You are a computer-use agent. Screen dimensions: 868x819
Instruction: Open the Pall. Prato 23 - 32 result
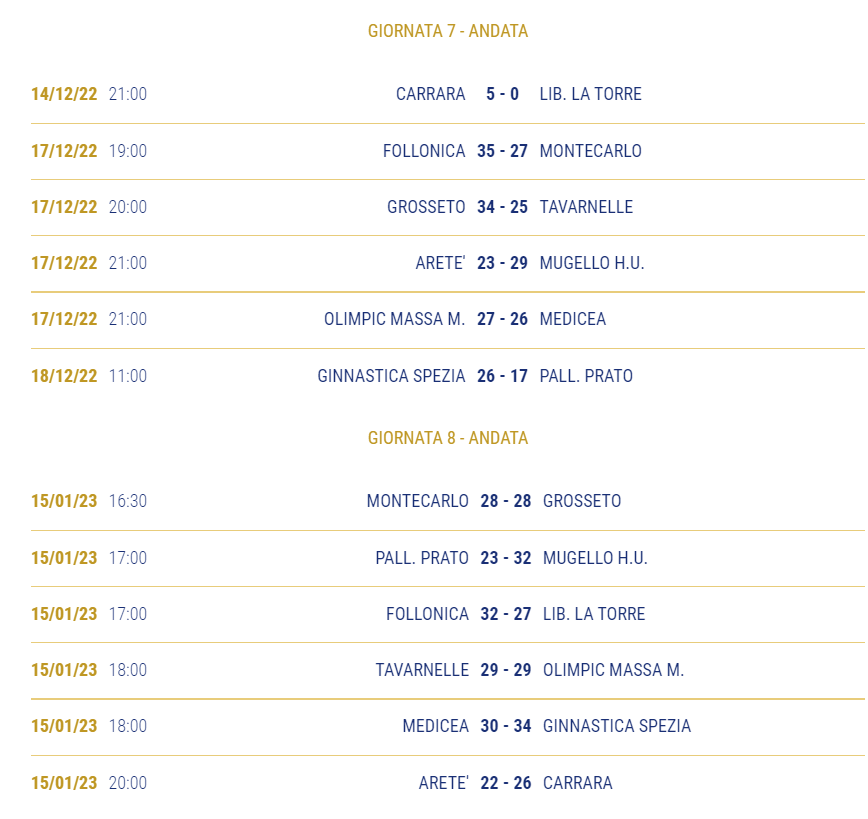point(505,558)
